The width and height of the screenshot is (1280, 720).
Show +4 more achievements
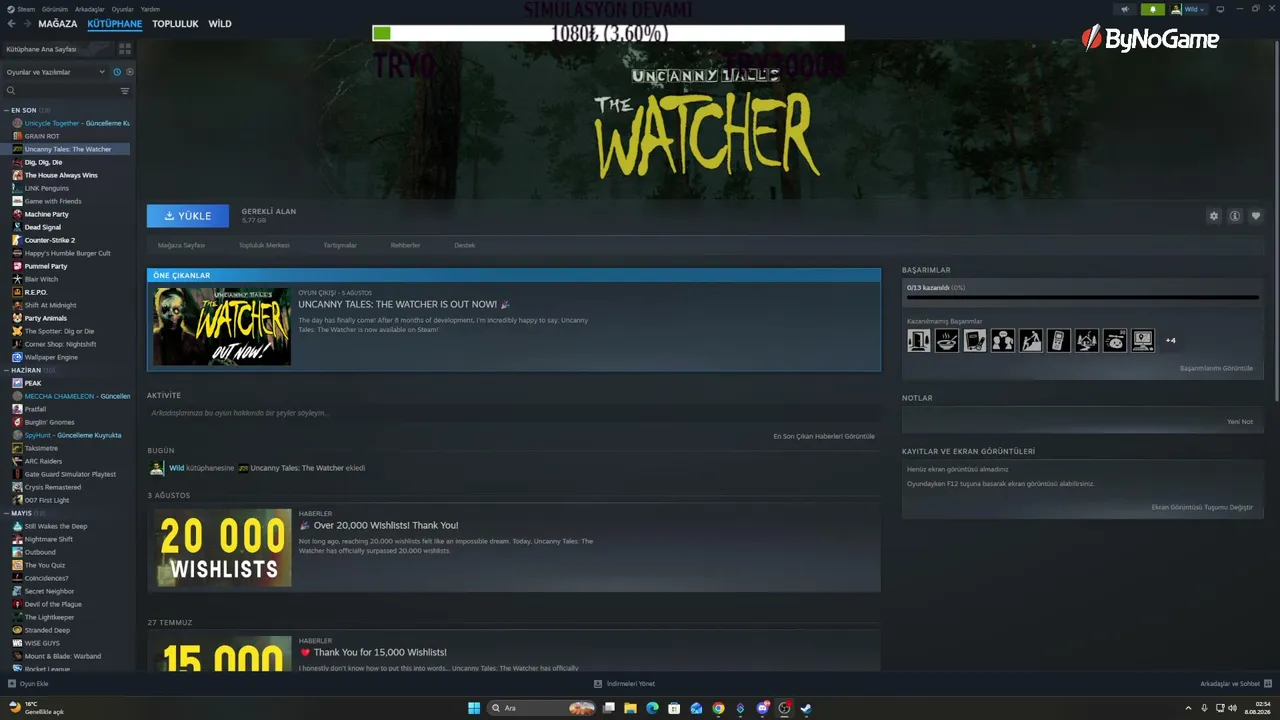point(1171,340)
